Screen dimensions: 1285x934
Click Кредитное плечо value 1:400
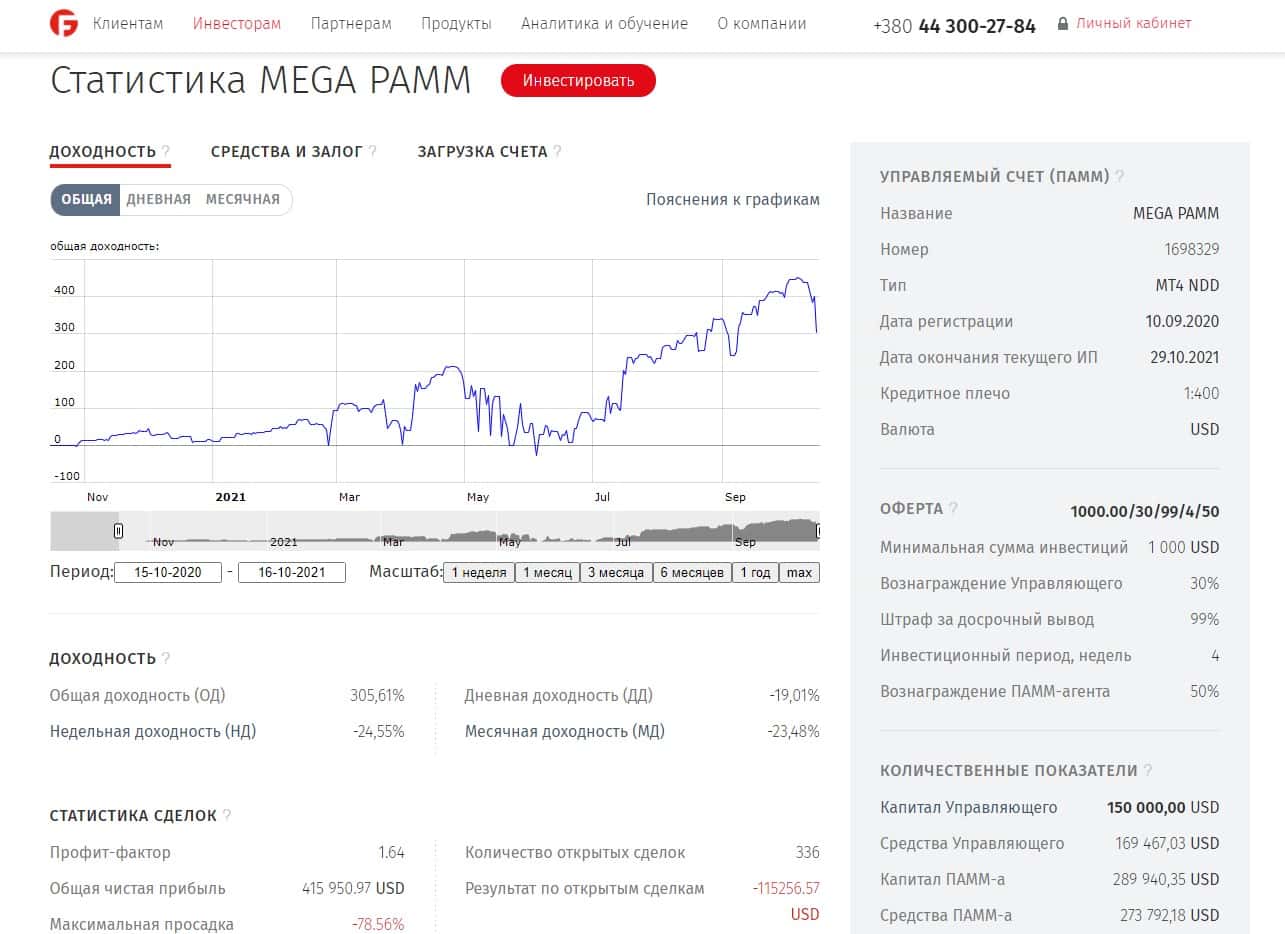click(x=1201, y=394)
